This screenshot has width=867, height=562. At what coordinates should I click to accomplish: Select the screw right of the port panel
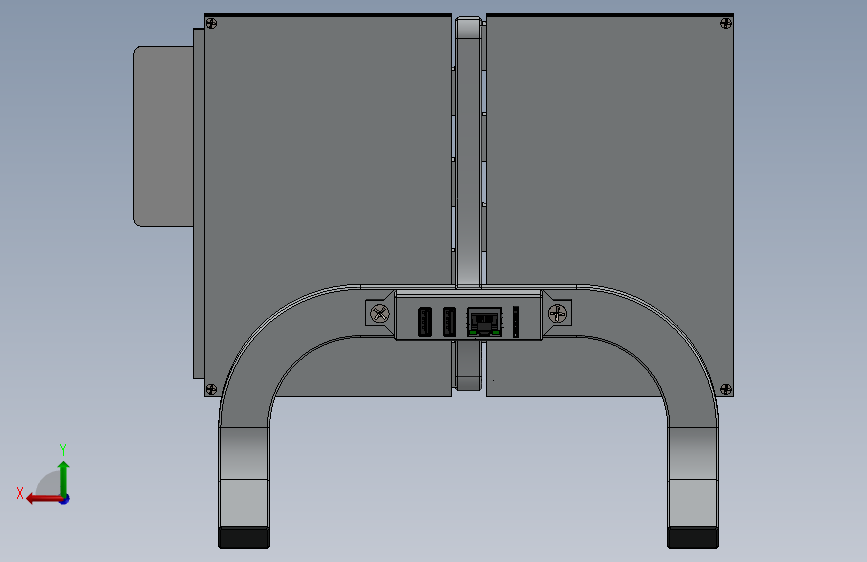point(557,314)
